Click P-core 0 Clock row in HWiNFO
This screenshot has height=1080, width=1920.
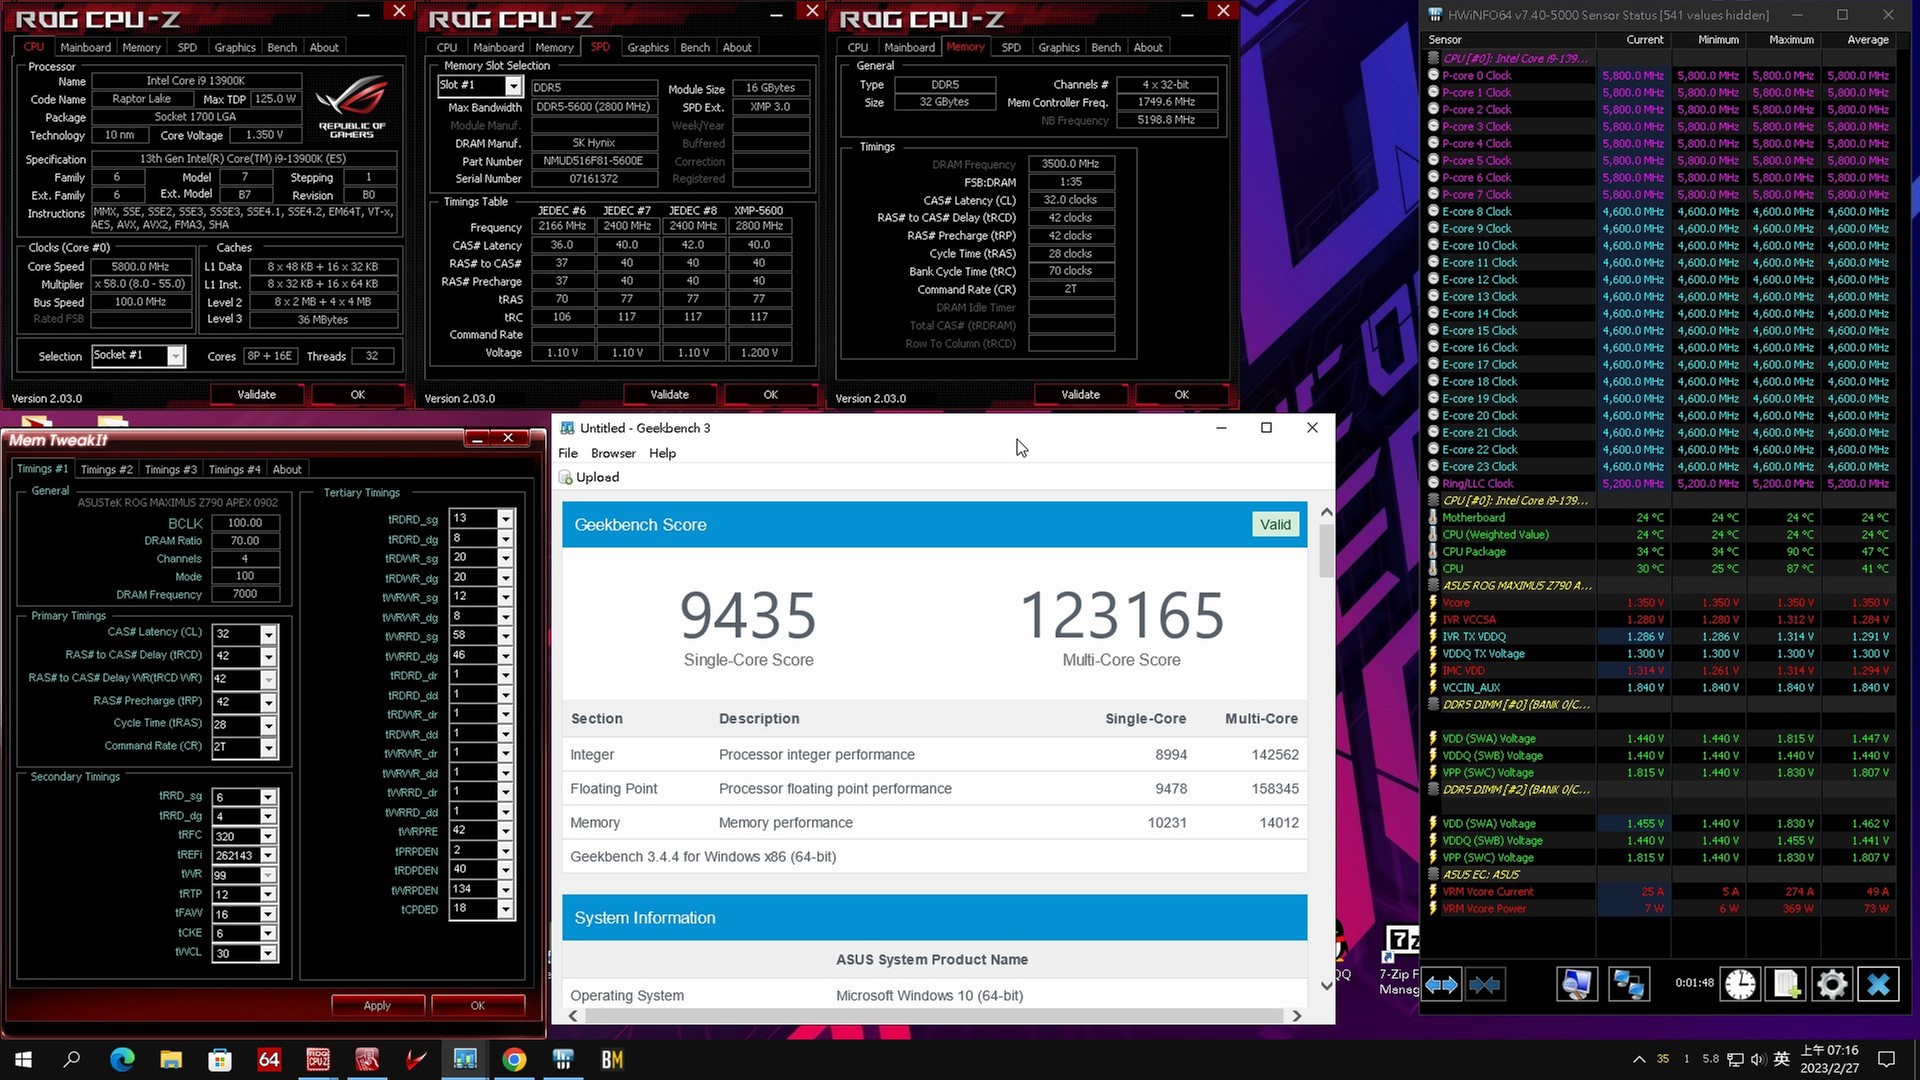click(x=1660, y=76)
